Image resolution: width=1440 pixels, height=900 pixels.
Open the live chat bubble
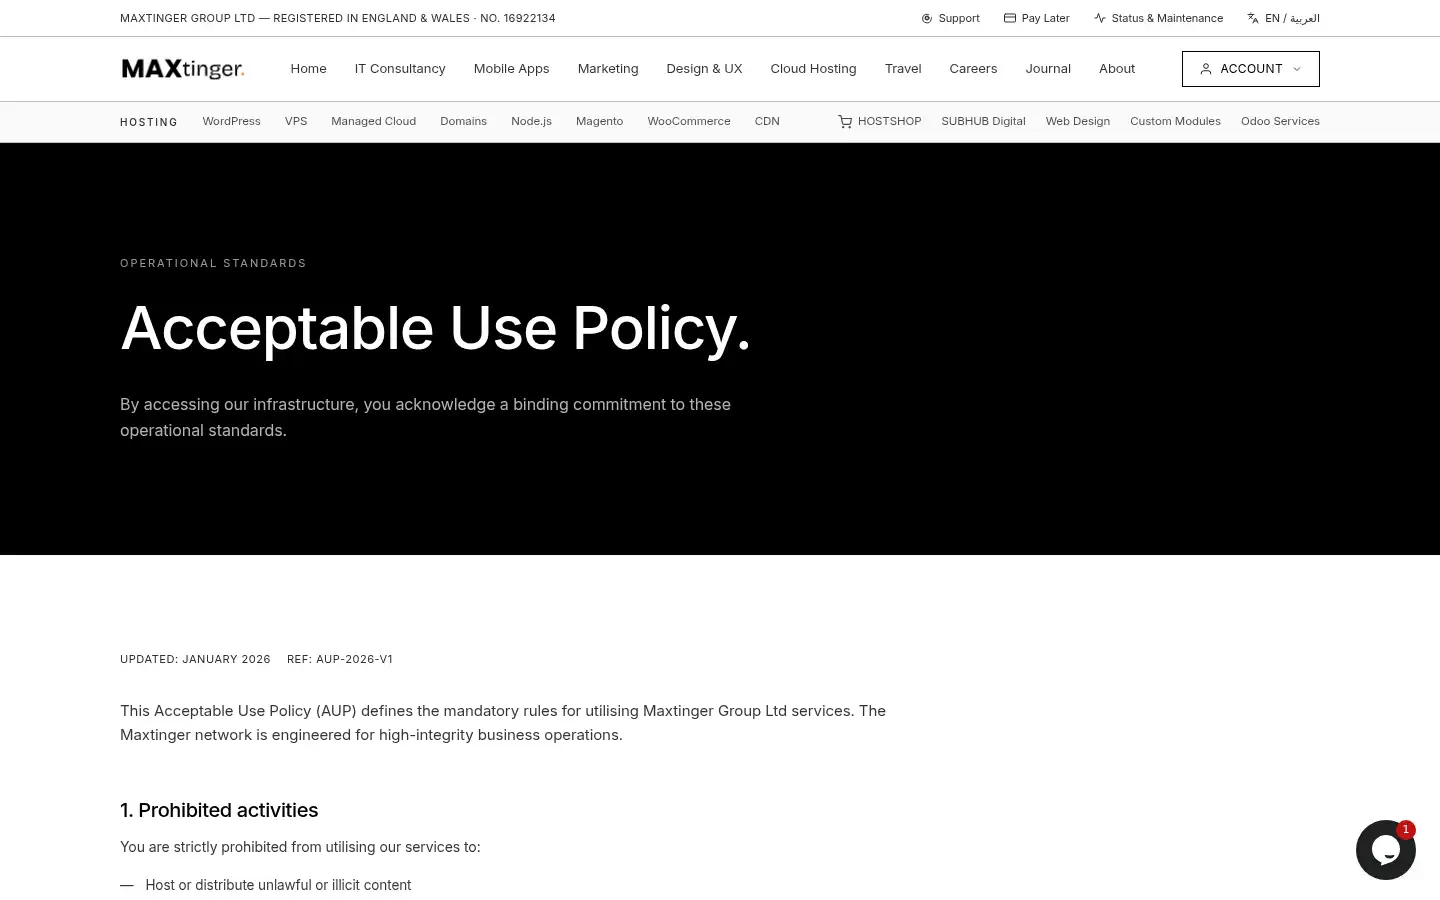[x=1386, y=850]
